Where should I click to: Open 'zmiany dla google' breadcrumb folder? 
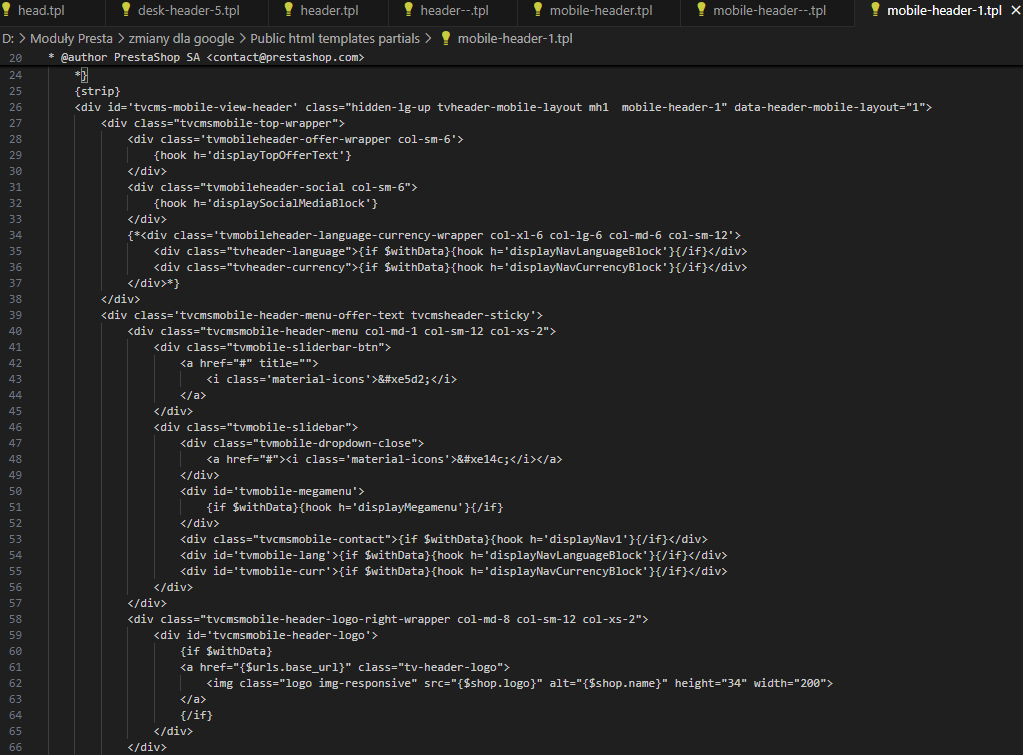tap(181, 39)
